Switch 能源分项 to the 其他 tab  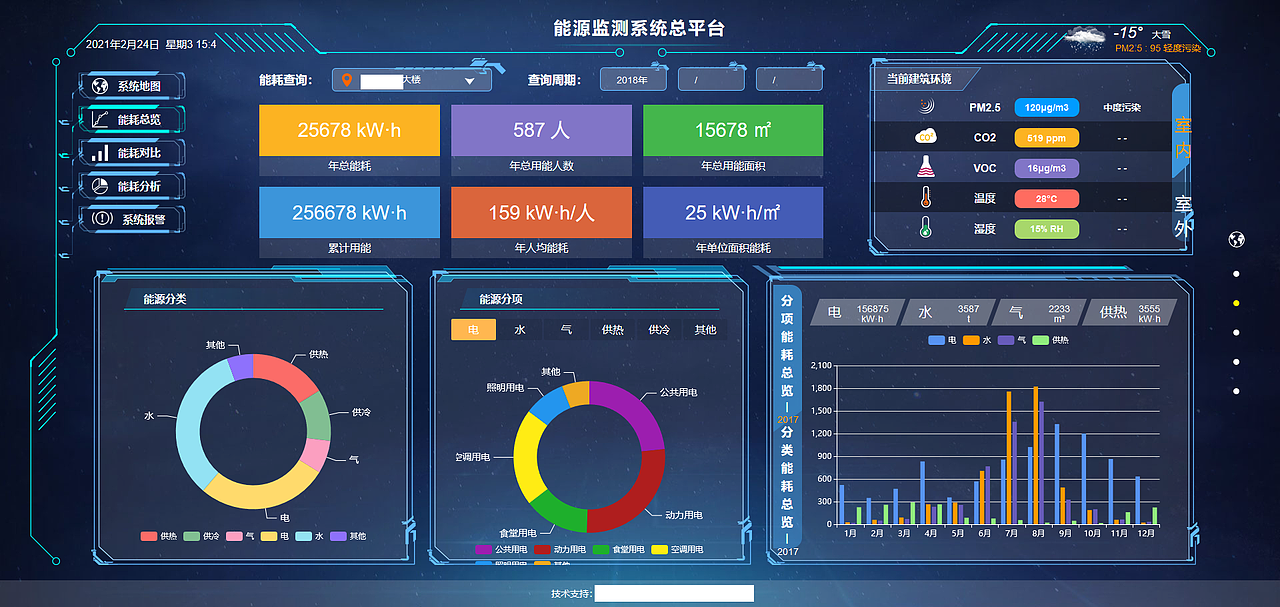click(x=705, y=329)
